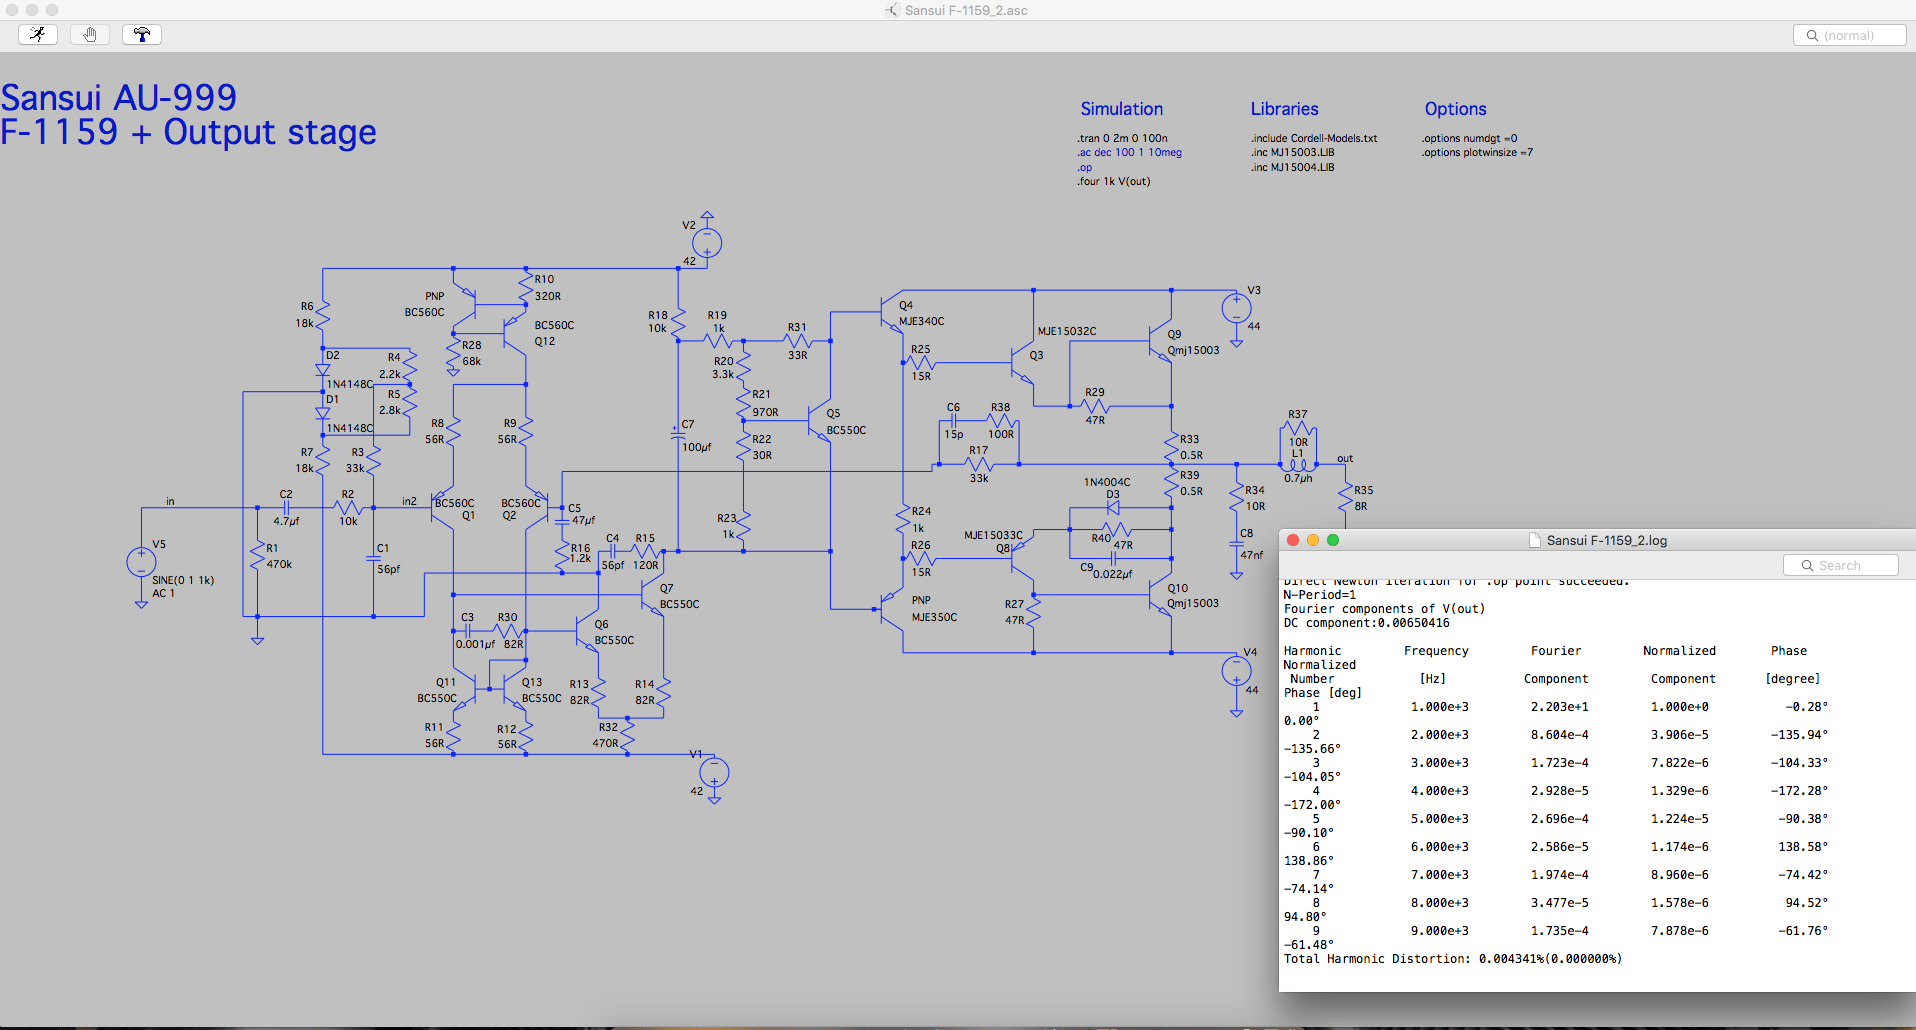Image resolution: width=1916 pixels, height=1030 pixels.
Task: Select the R17 33k feedback resistor
Action: tap(979, 464)
